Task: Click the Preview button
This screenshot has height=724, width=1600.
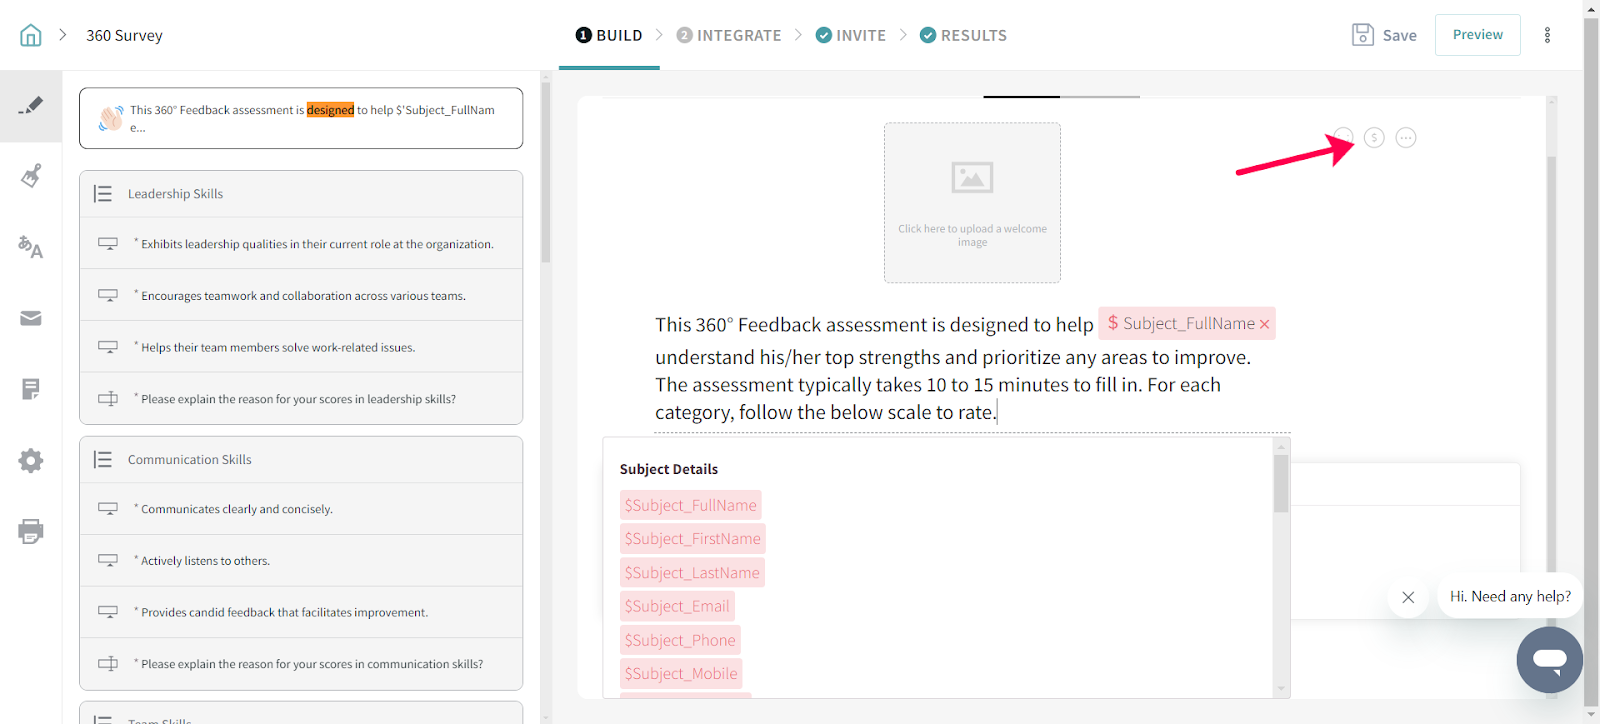Action: [x=1477, y=35]
